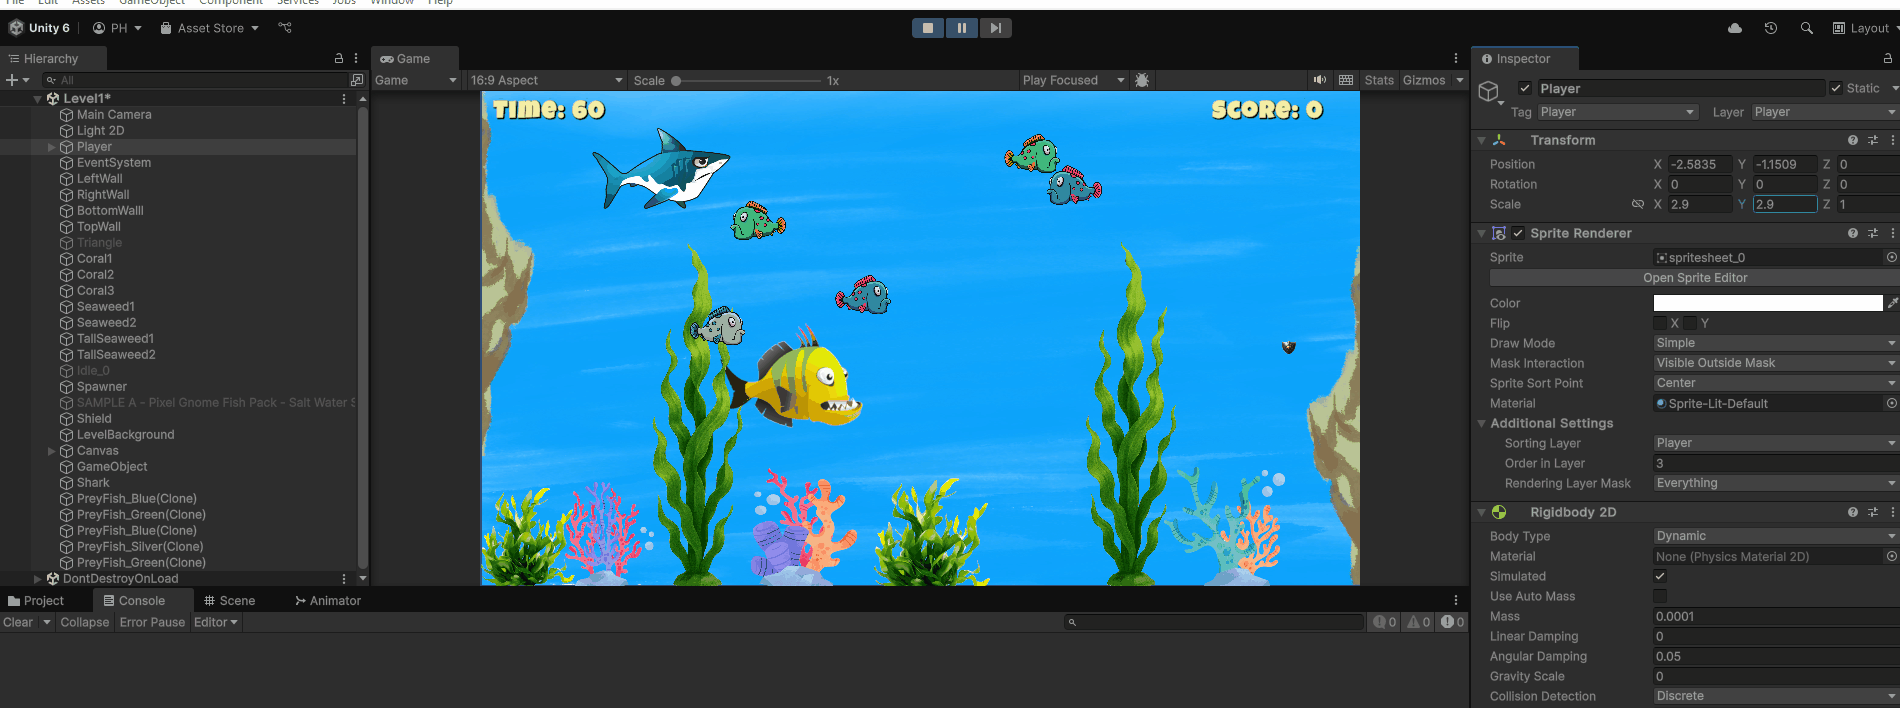Toggle Flip X checkbox
This screenshot has height=708, width=1900.
click(x=1660, y=323)
